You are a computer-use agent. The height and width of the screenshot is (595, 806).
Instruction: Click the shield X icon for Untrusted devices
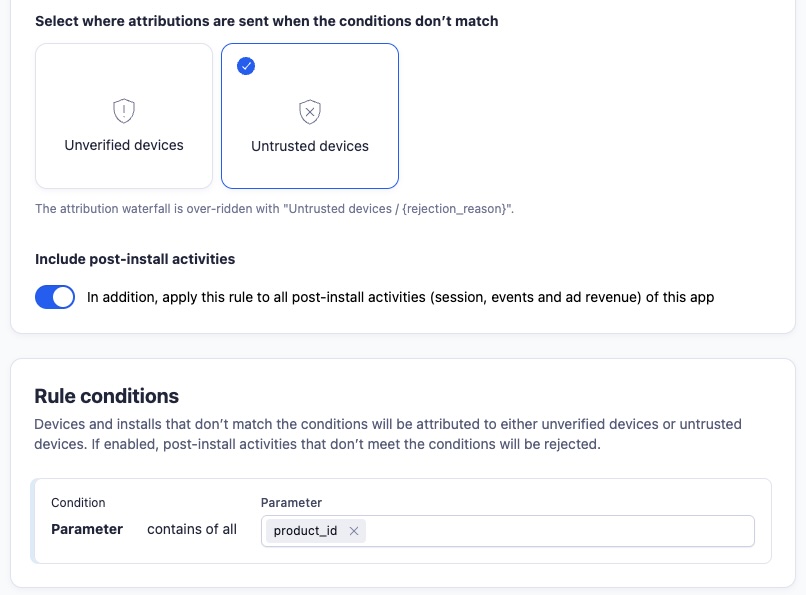tap(310, 111)
